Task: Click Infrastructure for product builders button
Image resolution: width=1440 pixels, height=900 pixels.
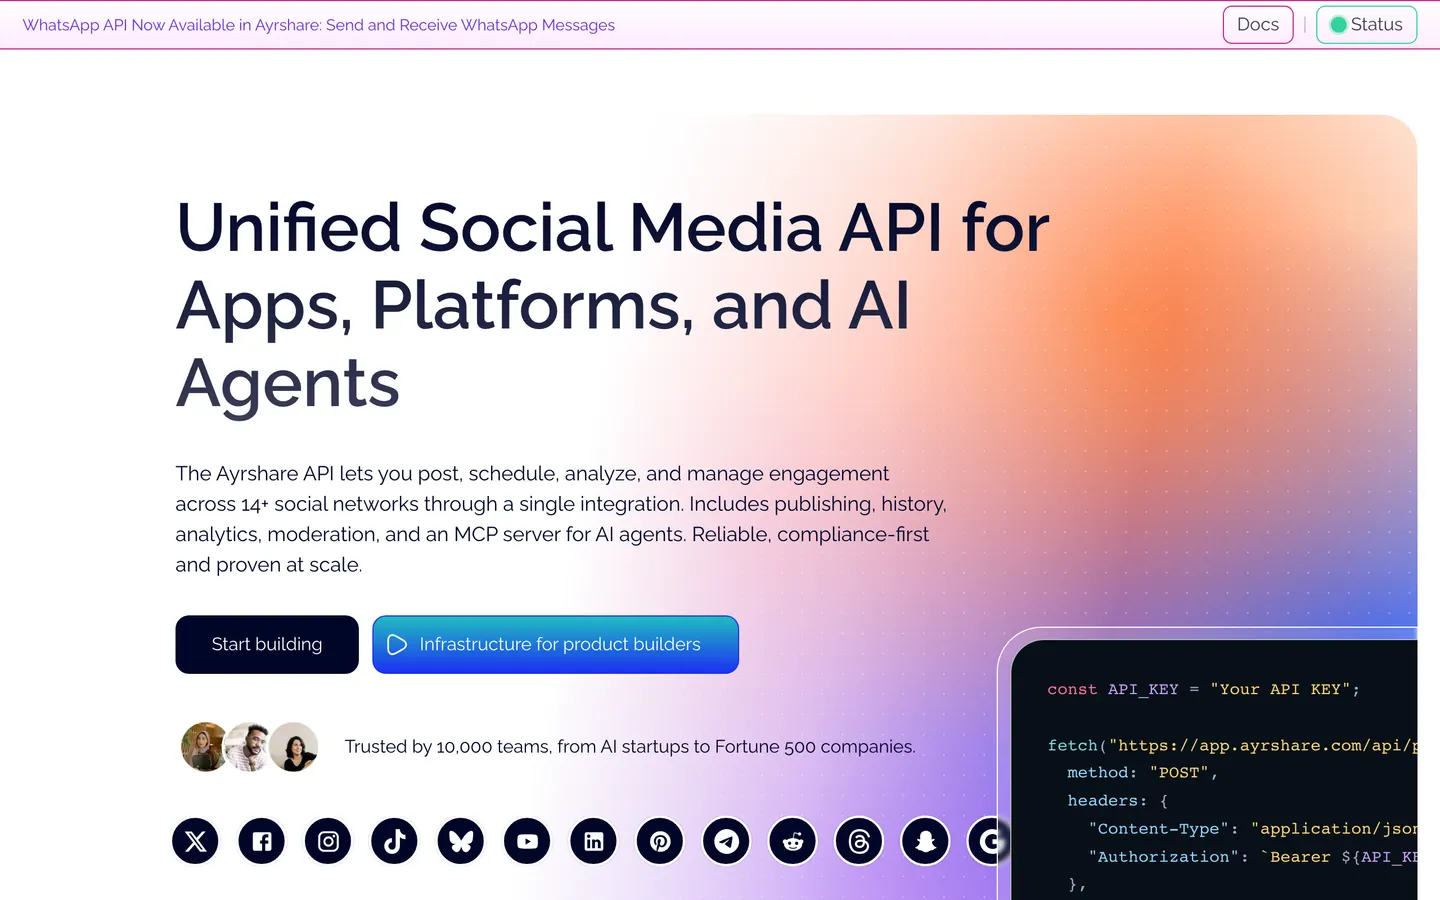Action: 556,645
